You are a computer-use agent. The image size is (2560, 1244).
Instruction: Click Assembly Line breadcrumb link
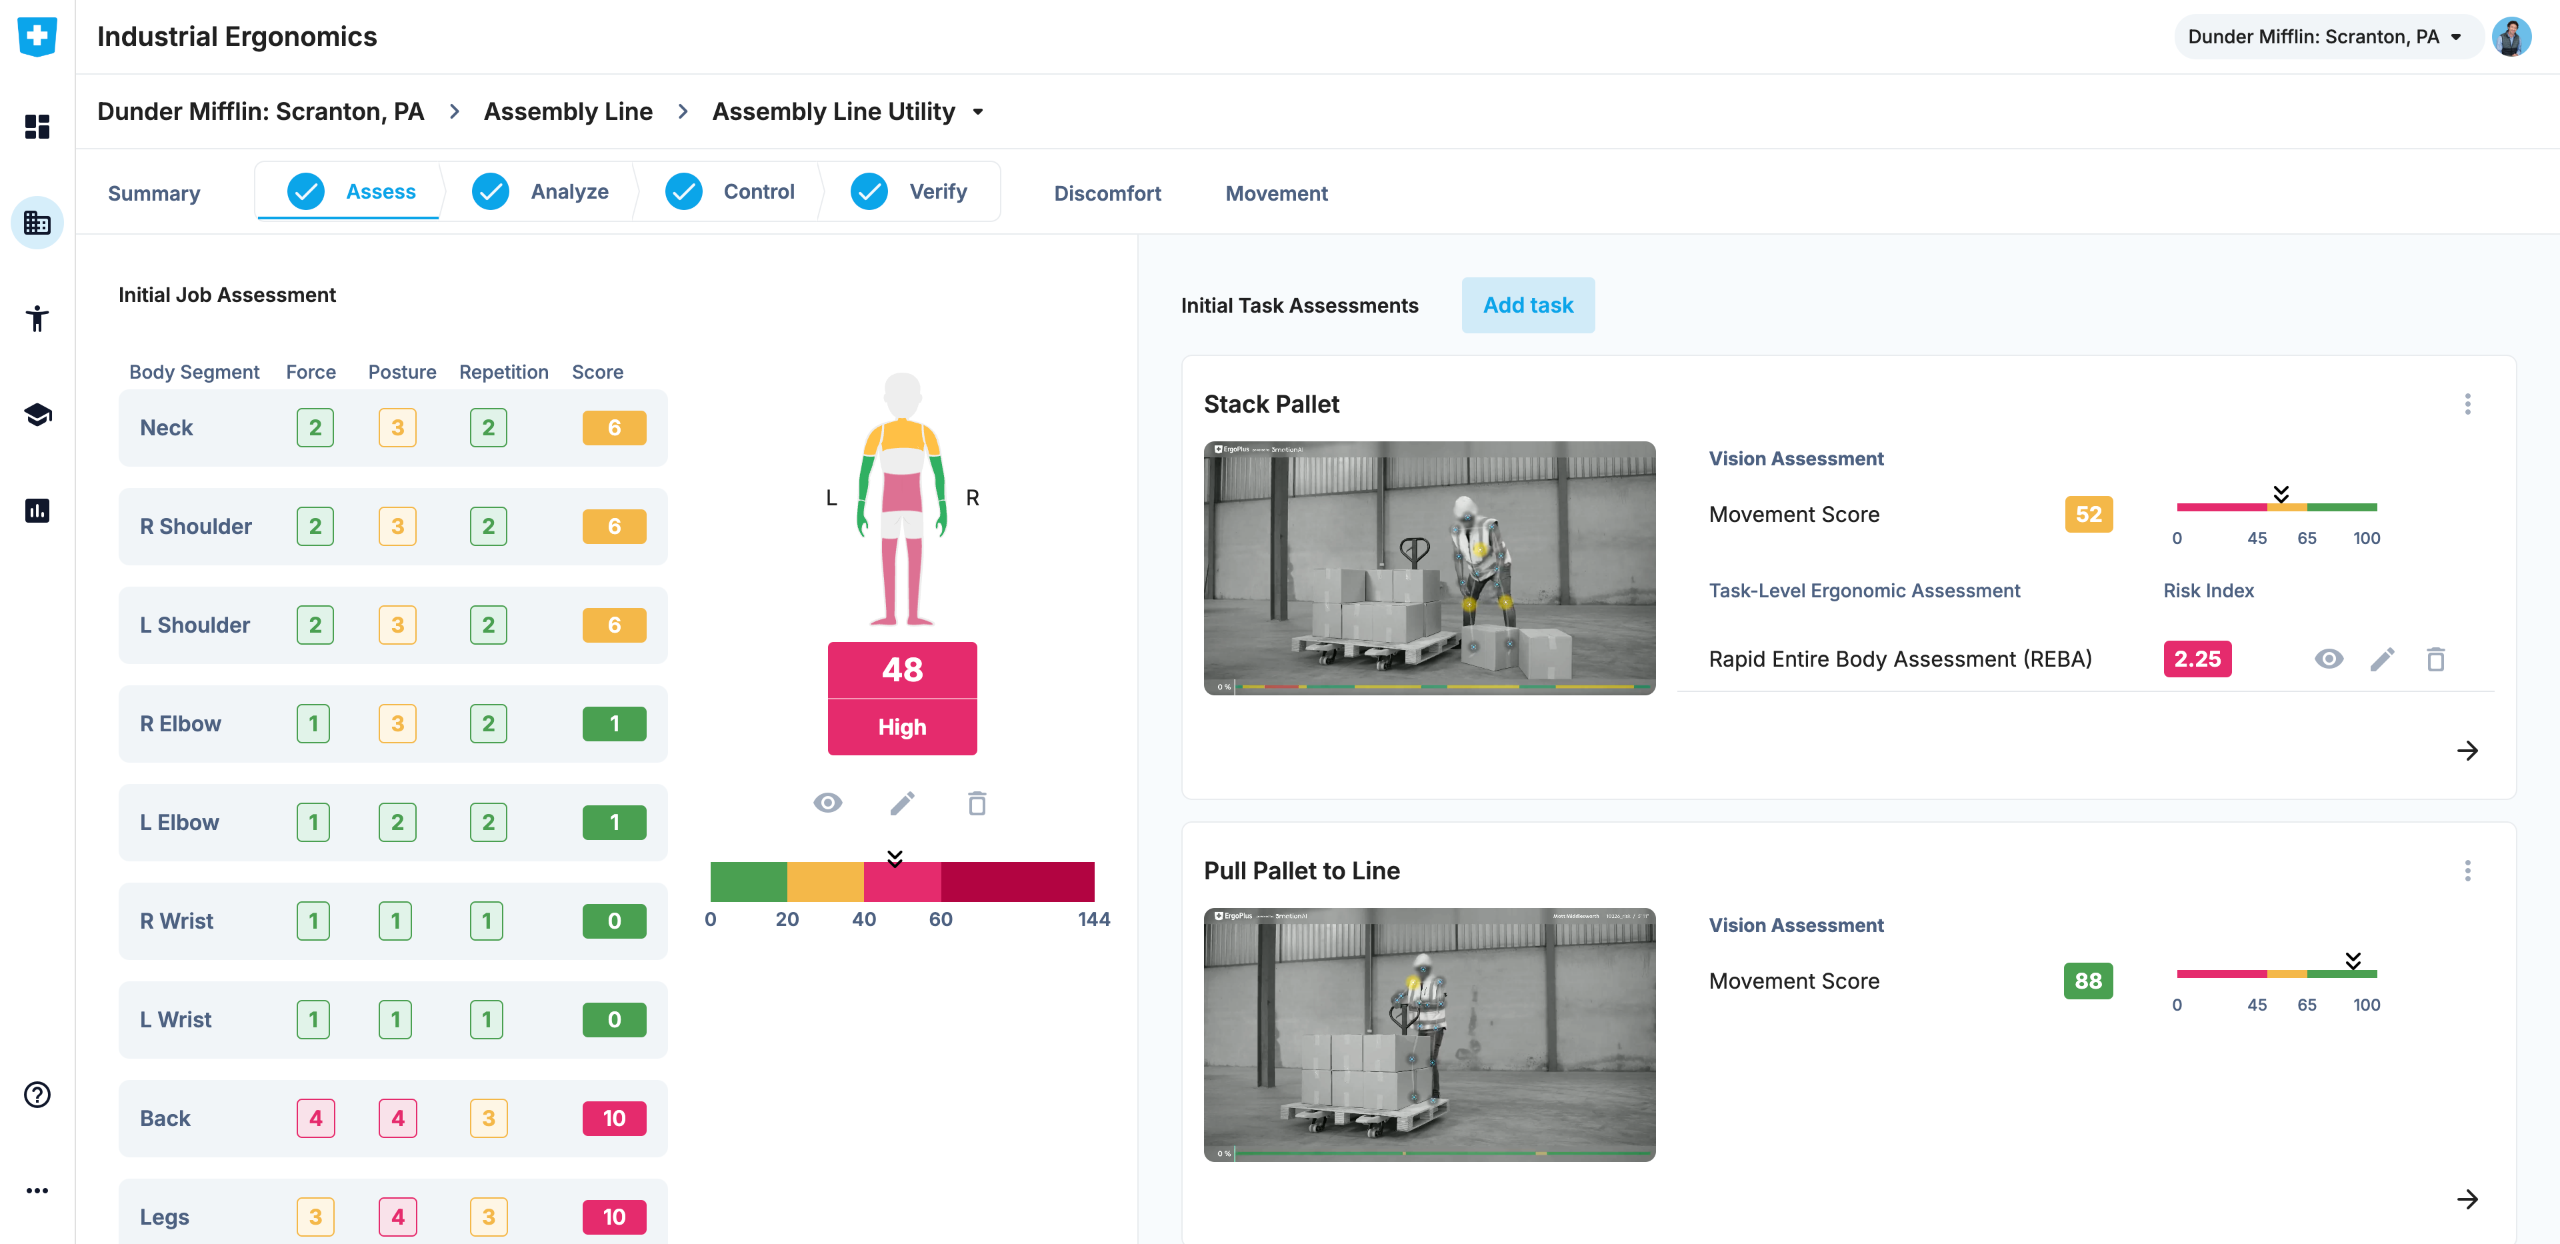click(x=568, y=112)
